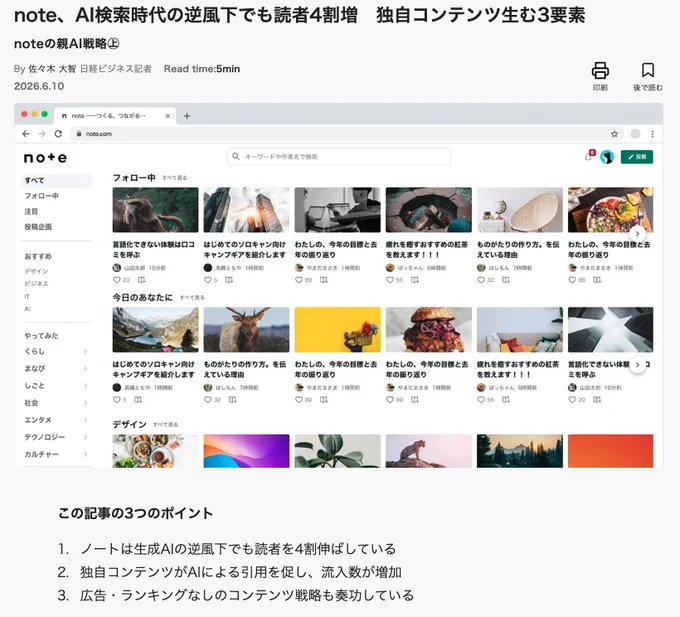This screenshot has width=680, height=617.
Task: Select the note ――つくる、つながる tab
Action: (x=115, y=116)
